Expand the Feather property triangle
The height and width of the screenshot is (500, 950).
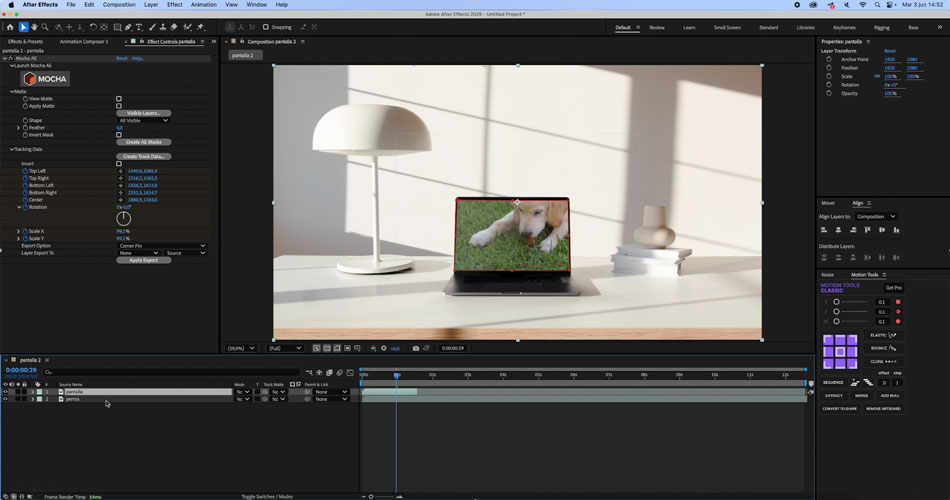[x=18, y=128]
